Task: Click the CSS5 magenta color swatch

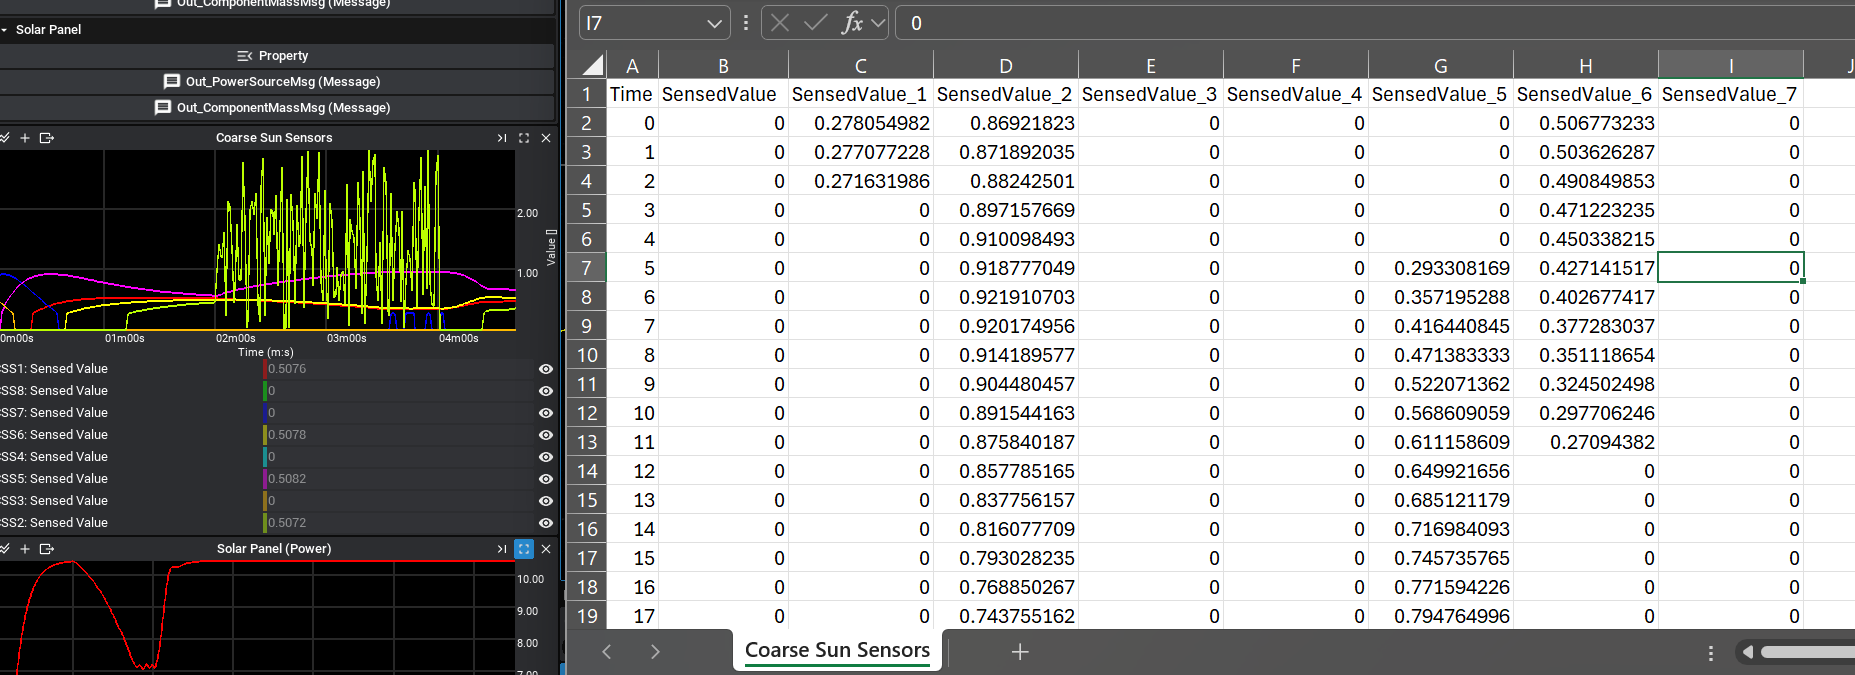Action: click(265, 479)
